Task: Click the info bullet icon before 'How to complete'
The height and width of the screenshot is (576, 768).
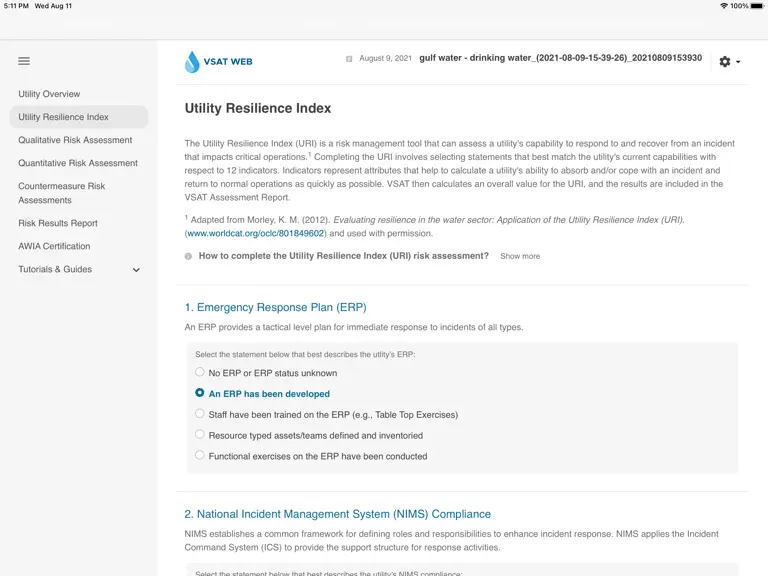Action: 188,256
